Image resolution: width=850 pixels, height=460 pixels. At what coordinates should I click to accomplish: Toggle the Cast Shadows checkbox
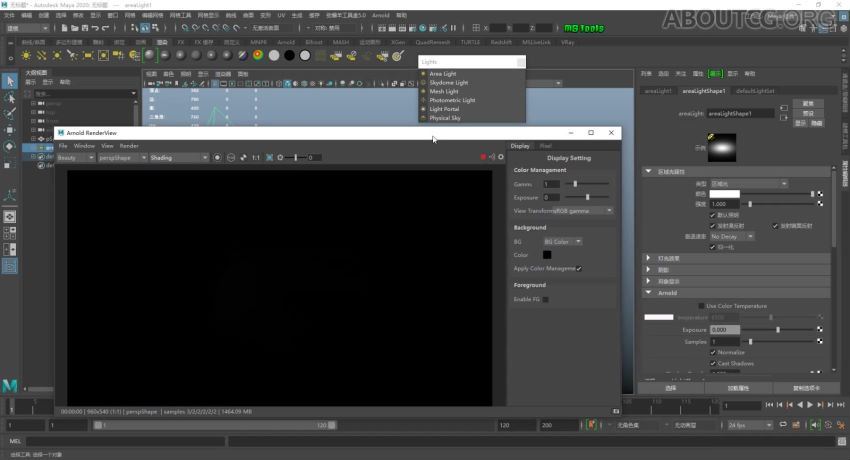click(x=713, y=364)
